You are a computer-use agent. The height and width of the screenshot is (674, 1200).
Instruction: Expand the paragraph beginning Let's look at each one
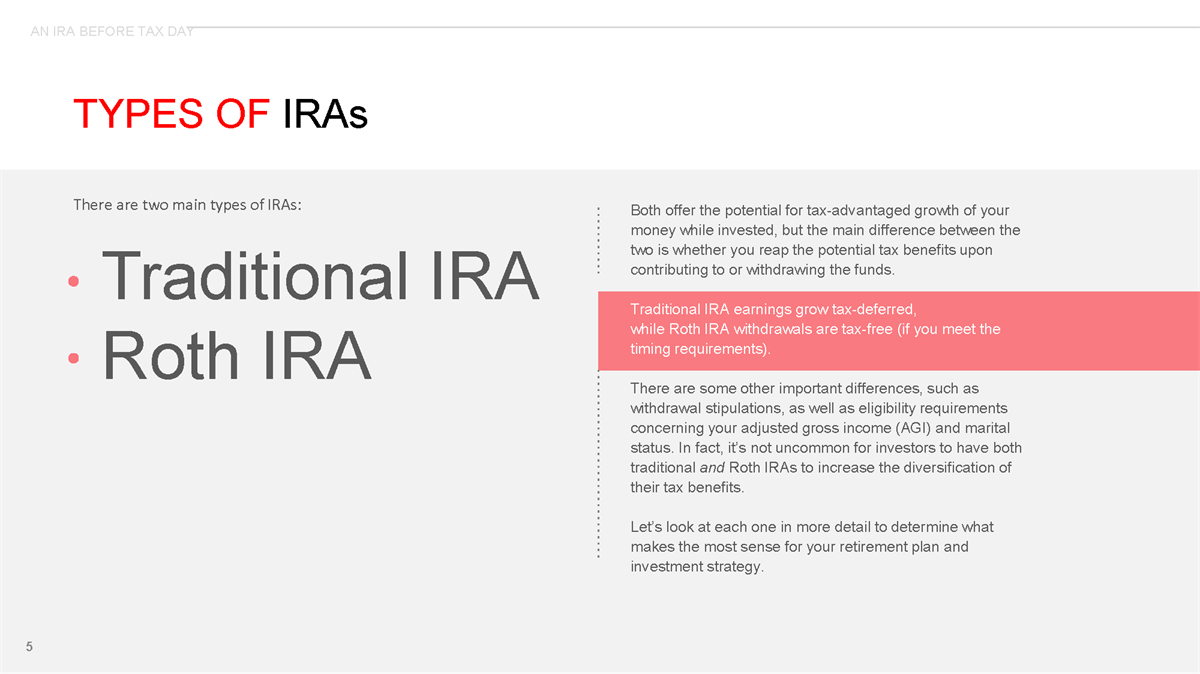(x=810, y=546)
